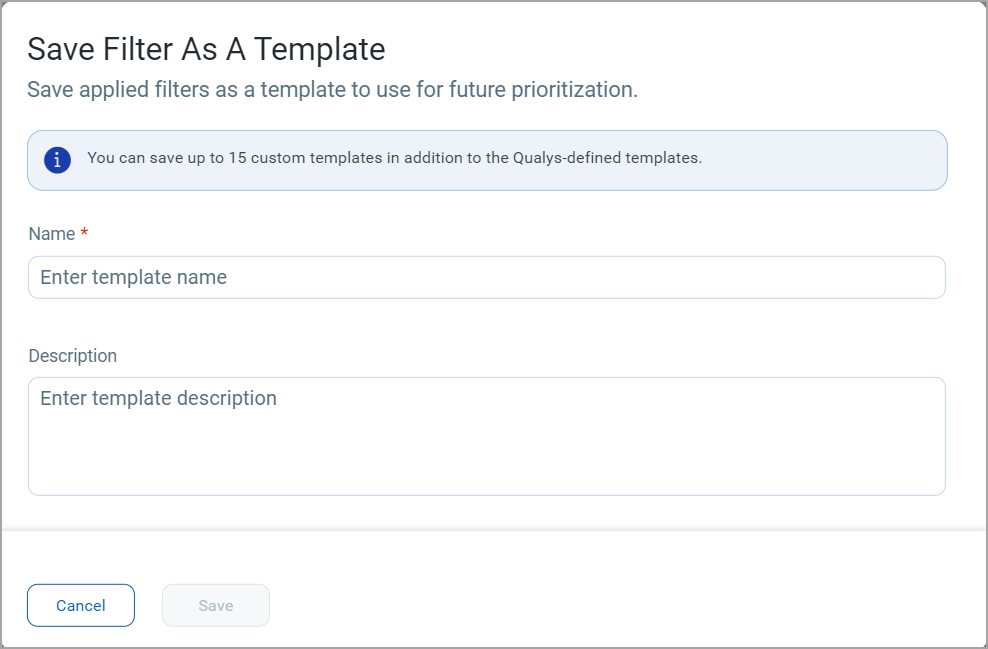The width and height of the screenshot is (988, 649).
Task: Click the Name field label
Action: click(x=52, y=234)
